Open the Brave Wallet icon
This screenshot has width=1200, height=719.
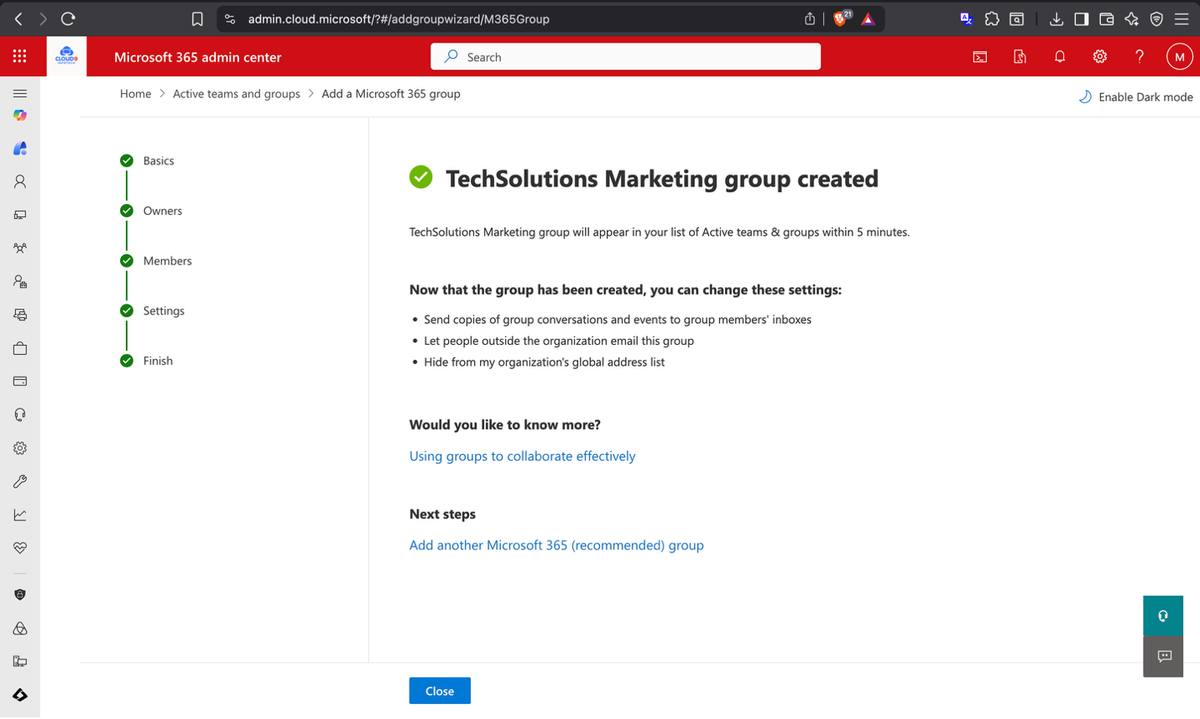(x=1106, y=19)
